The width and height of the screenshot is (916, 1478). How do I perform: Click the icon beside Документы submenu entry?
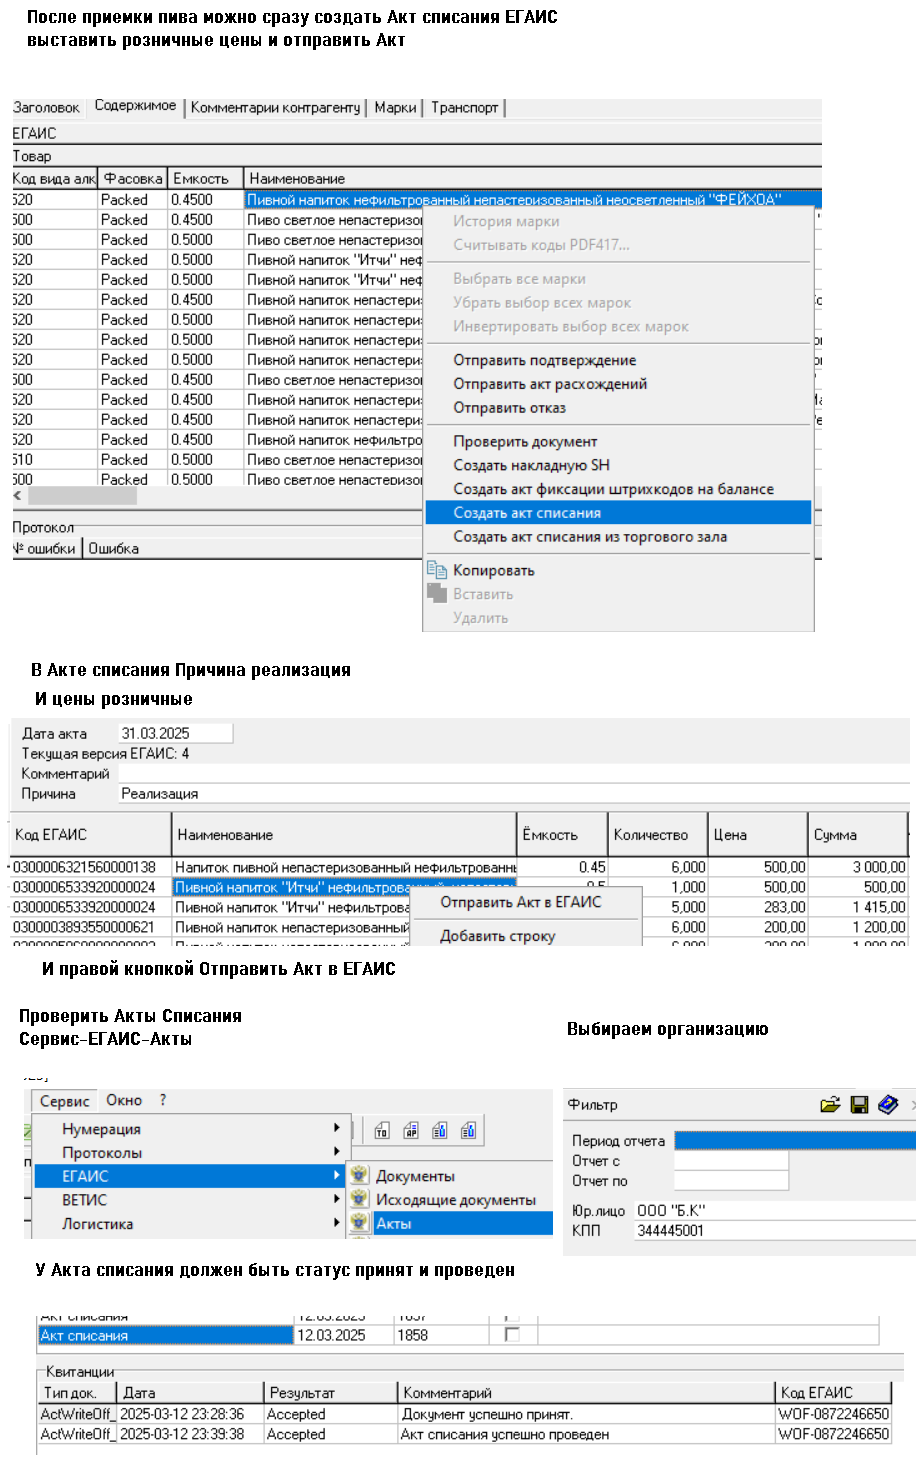[x=360, y=1175]
